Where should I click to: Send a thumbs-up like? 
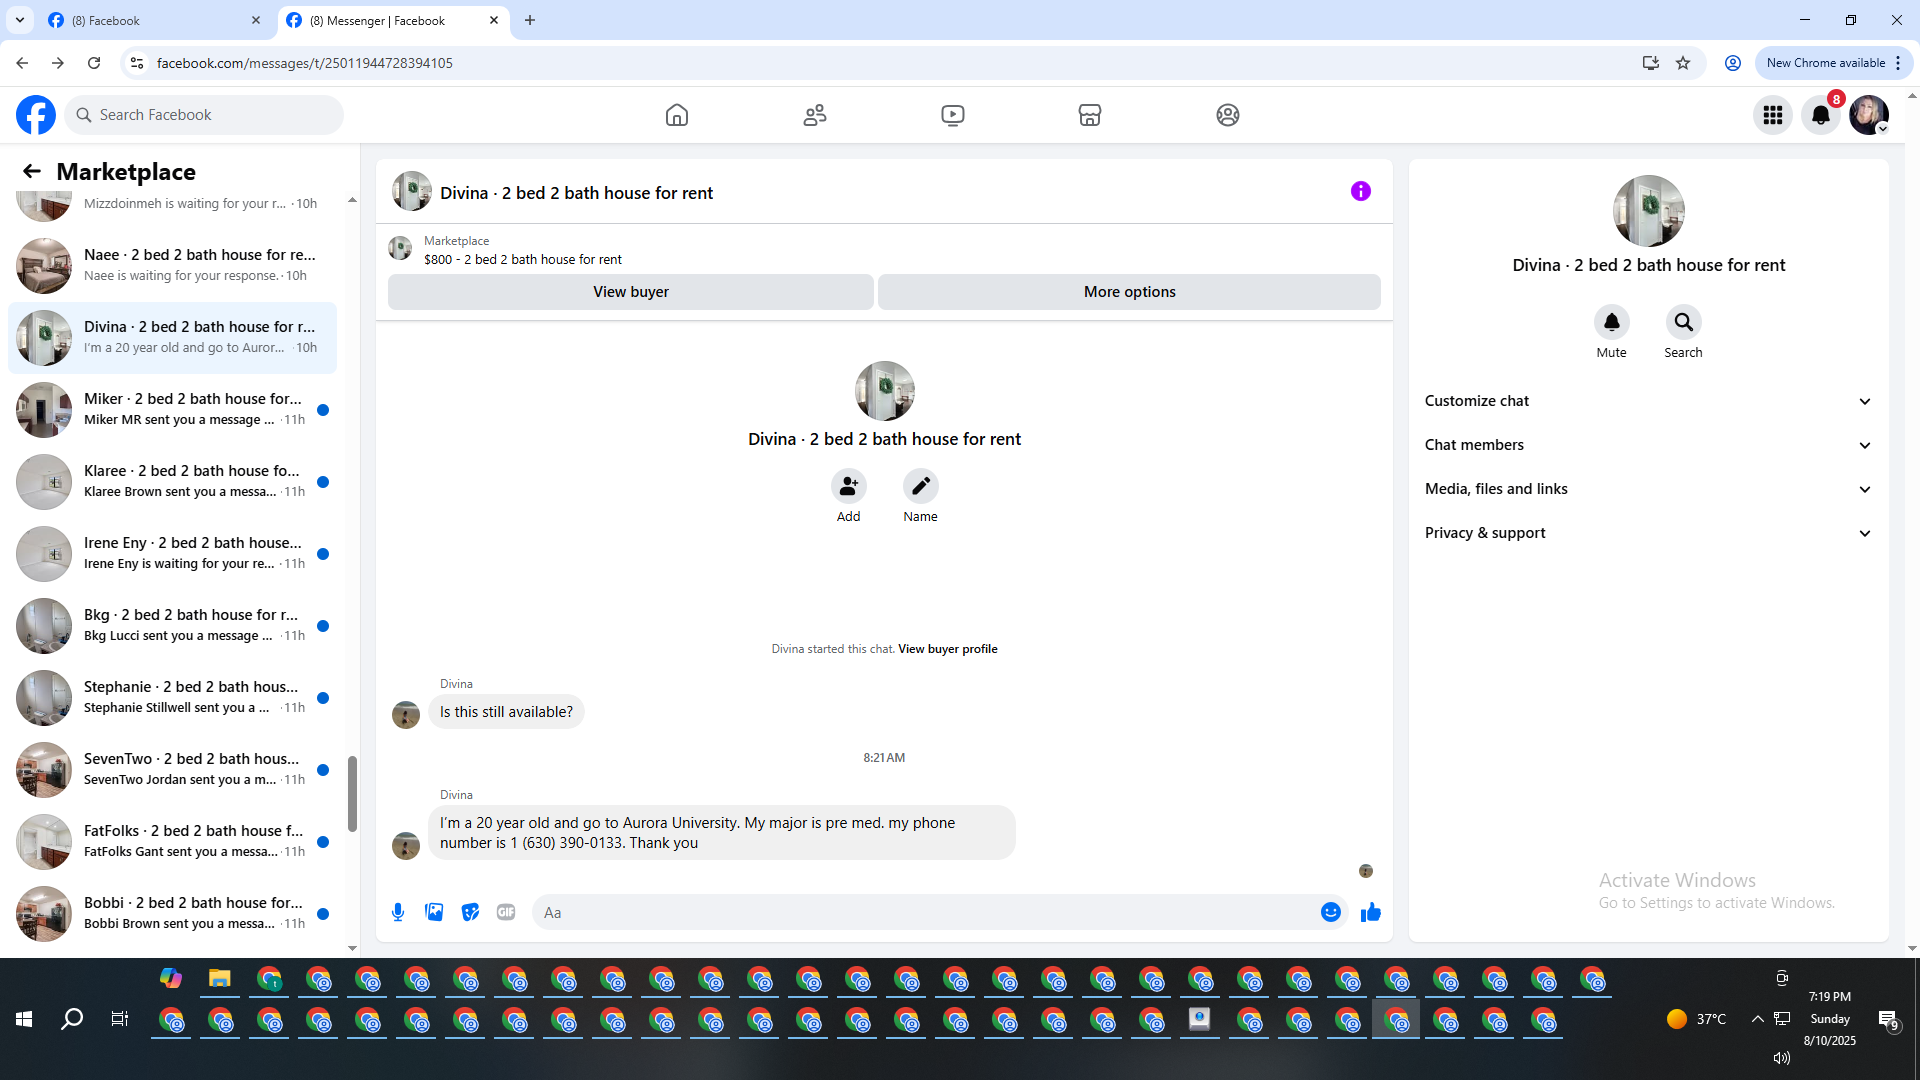[x=1370, y=912]
